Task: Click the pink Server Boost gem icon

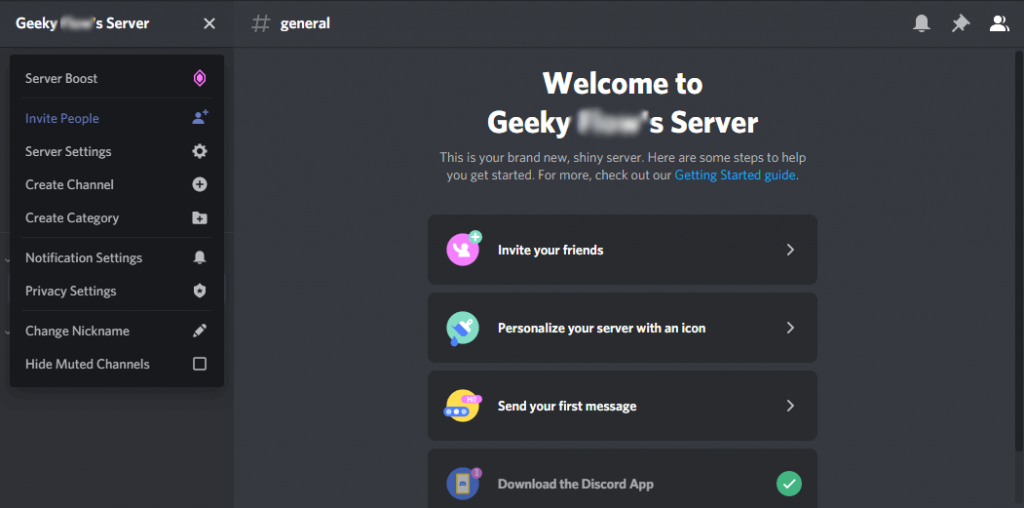Action: point(200,78)
